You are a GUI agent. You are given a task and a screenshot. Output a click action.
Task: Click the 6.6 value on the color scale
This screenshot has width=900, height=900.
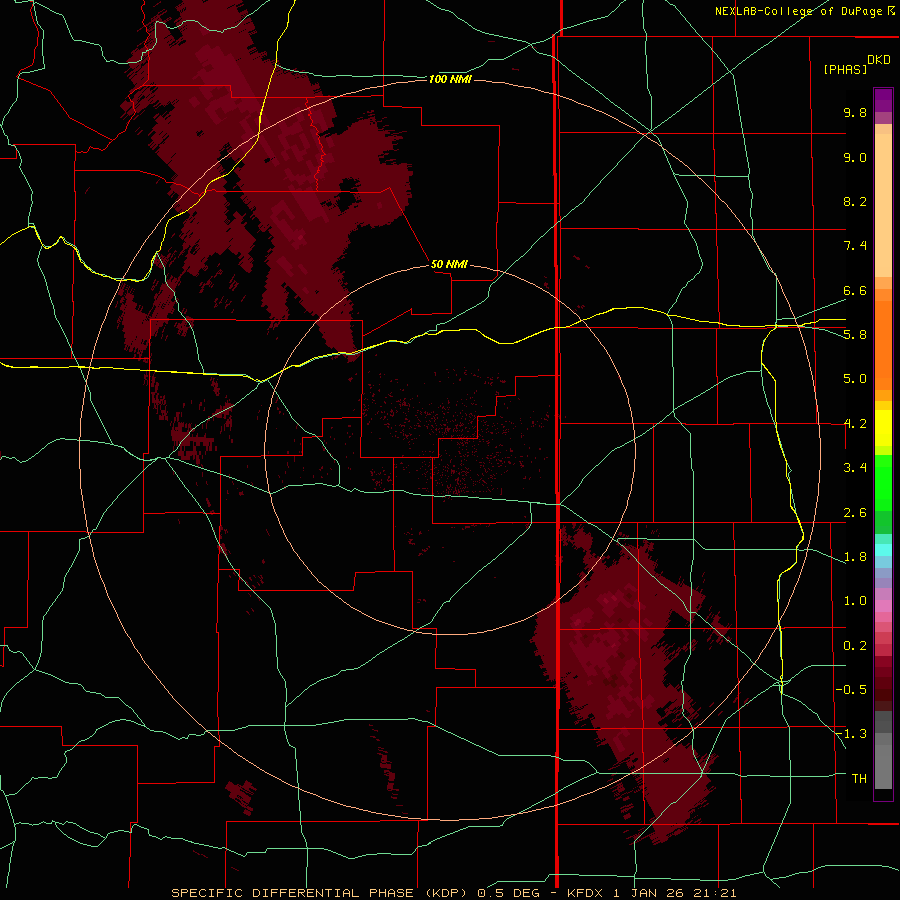(855, 290)
